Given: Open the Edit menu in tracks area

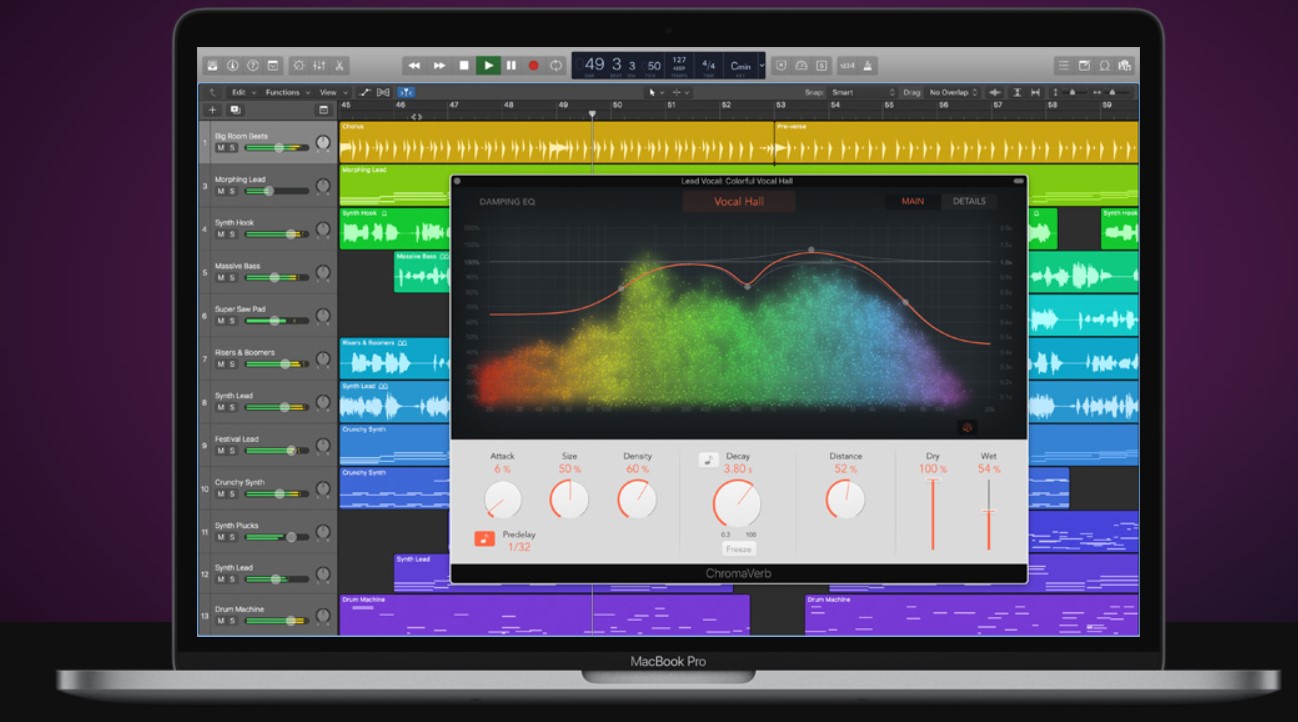Looking at the screenshot, I should pos(243,92).
